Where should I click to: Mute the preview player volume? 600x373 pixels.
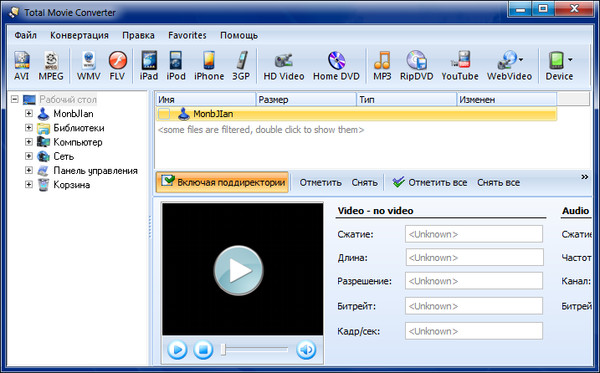pos(306,349)
